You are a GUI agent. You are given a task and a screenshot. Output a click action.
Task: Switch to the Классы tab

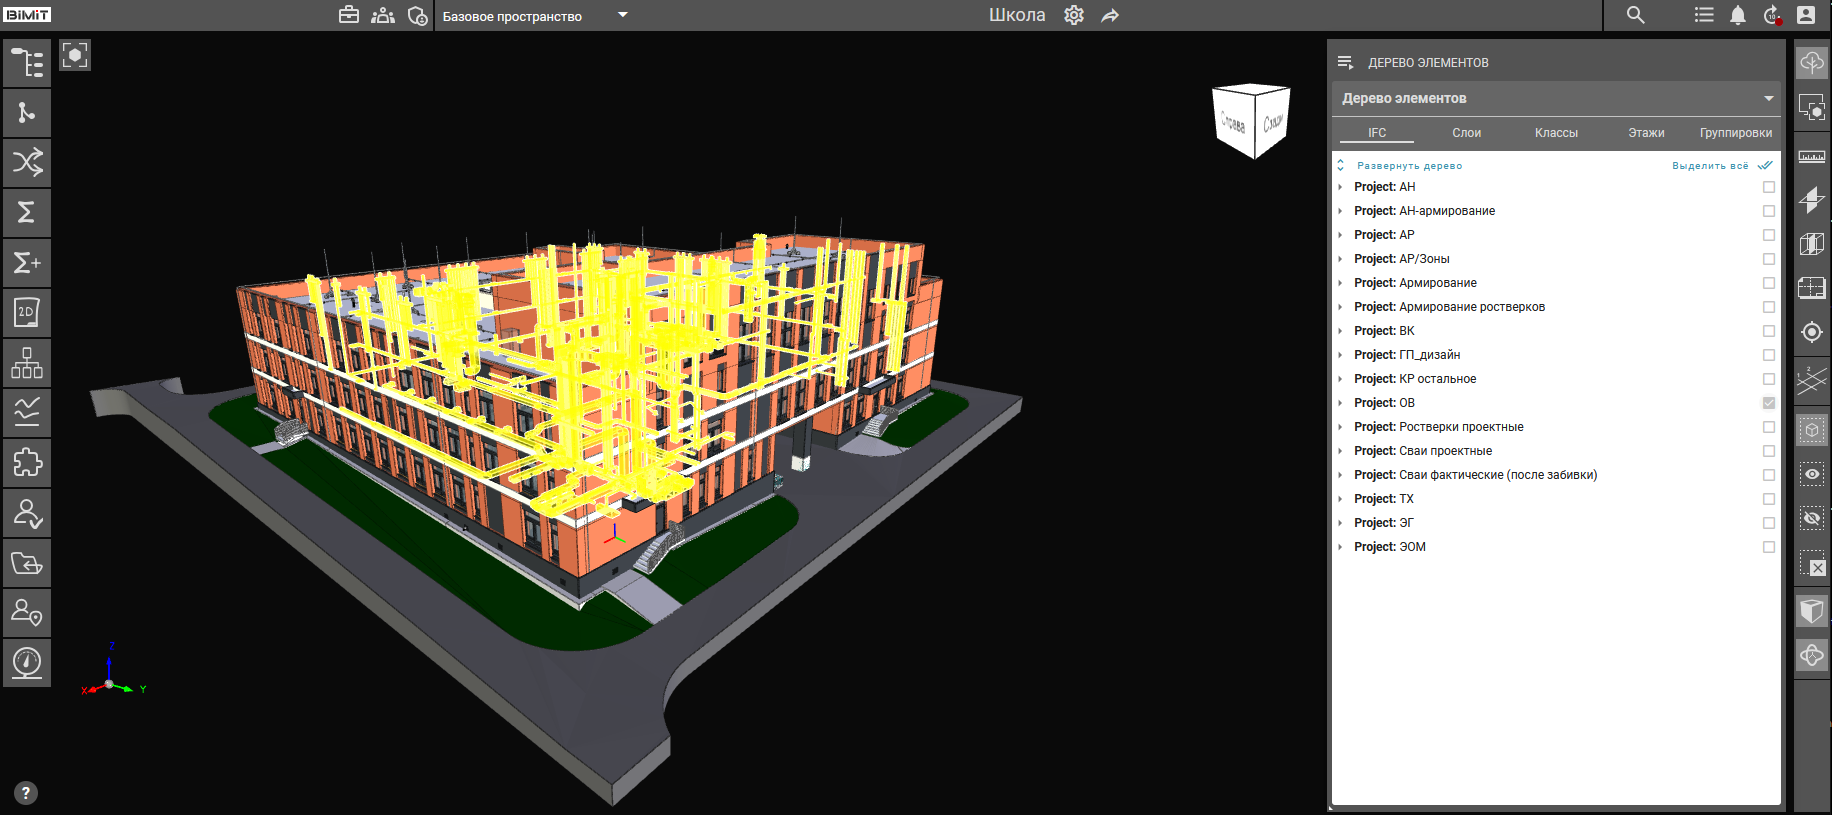click(x=1555, y=133)
